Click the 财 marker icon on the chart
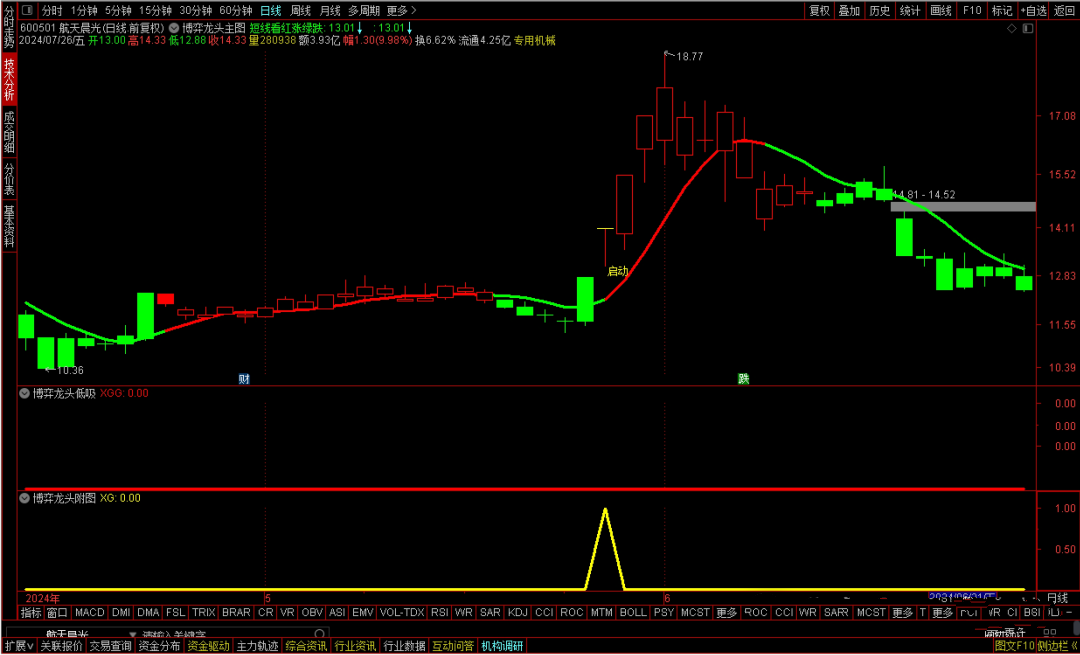The image size is (1080, 655). pyautogui.click(x=243, y=378)
